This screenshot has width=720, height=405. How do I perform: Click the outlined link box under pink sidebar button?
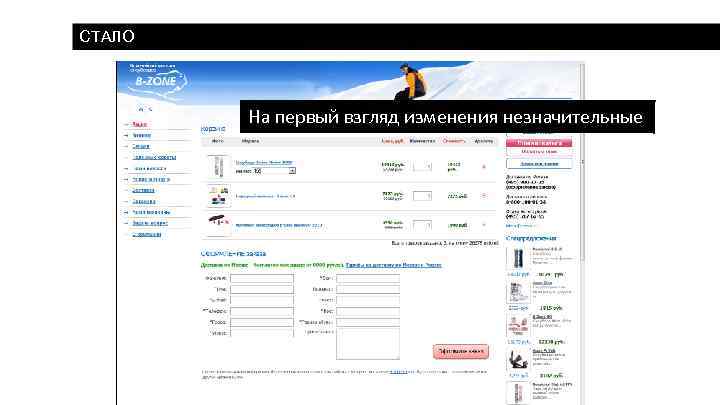(539, 164)
